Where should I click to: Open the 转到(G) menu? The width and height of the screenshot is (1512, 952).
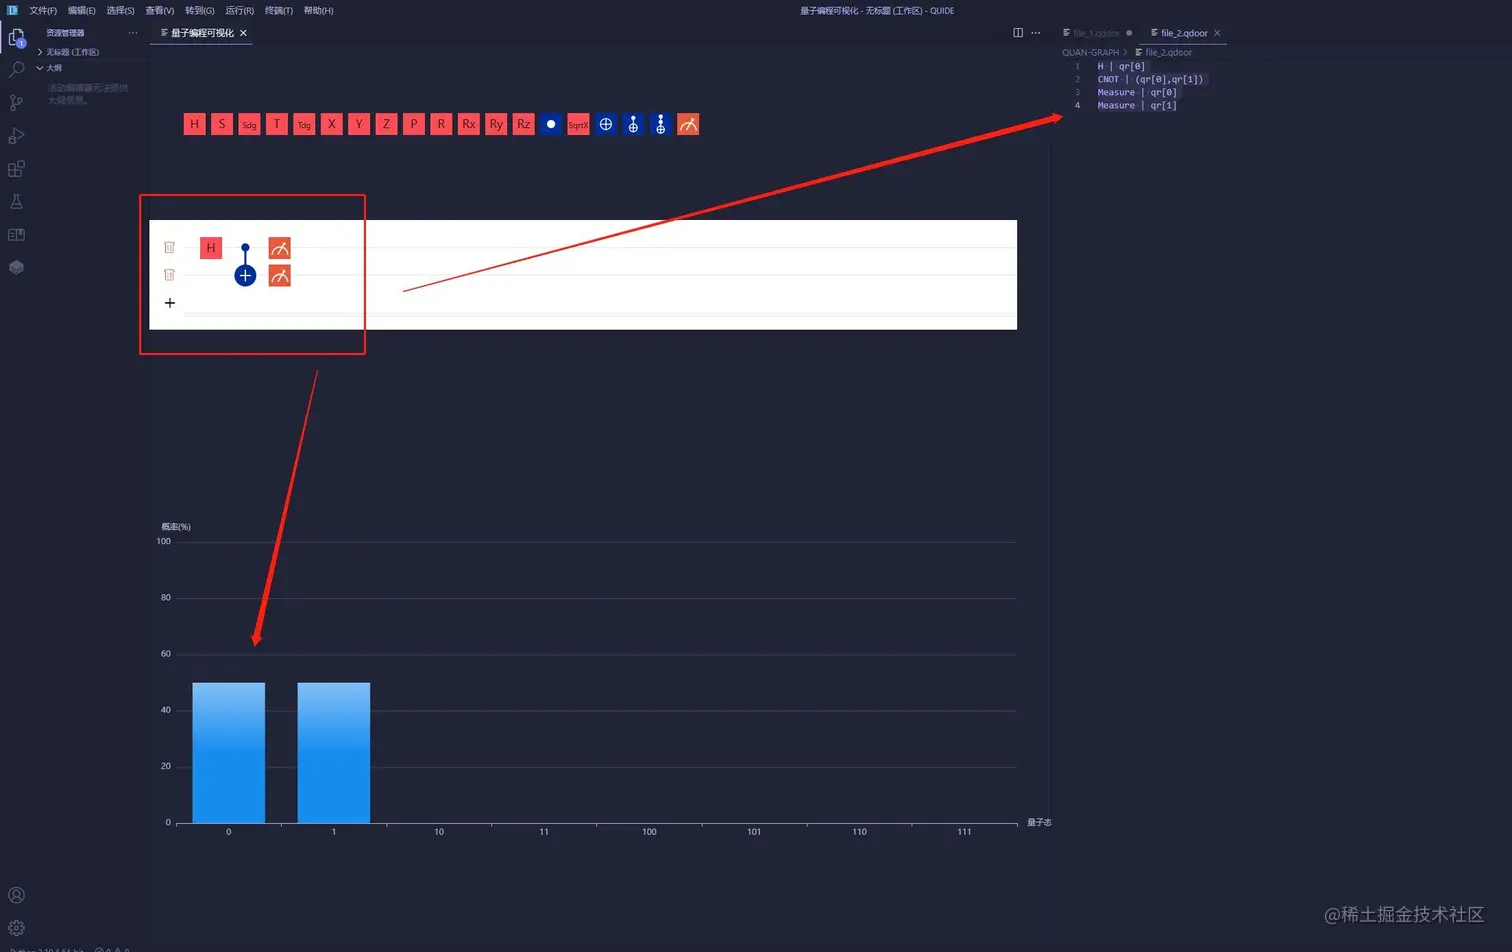pos(200,11)
